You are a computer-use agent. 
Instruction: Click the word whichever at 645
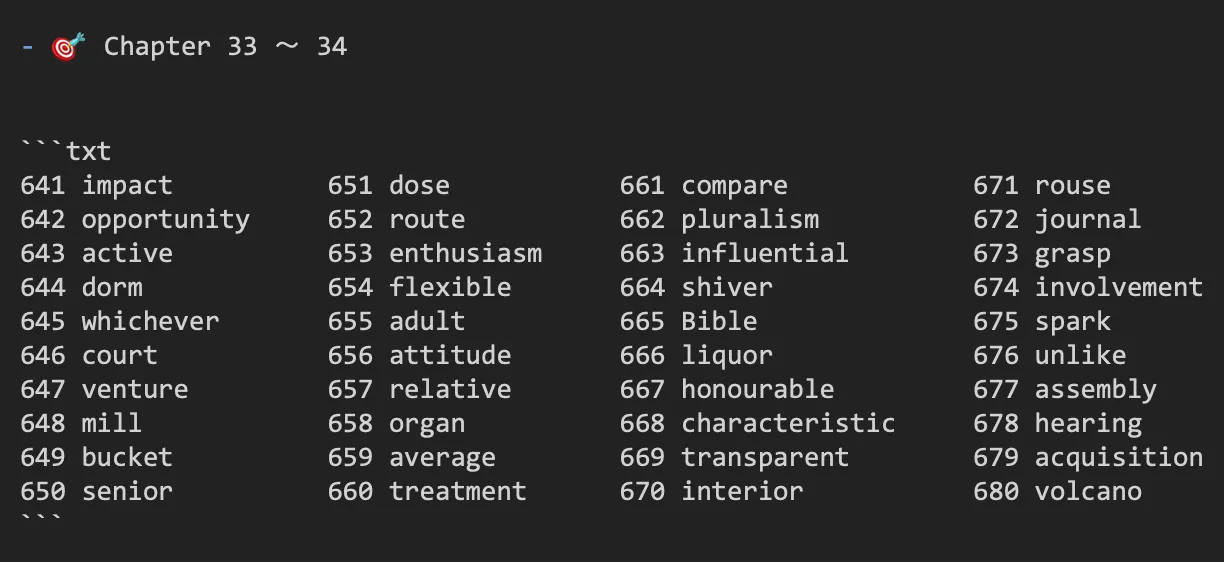click(x=150, y=322)
